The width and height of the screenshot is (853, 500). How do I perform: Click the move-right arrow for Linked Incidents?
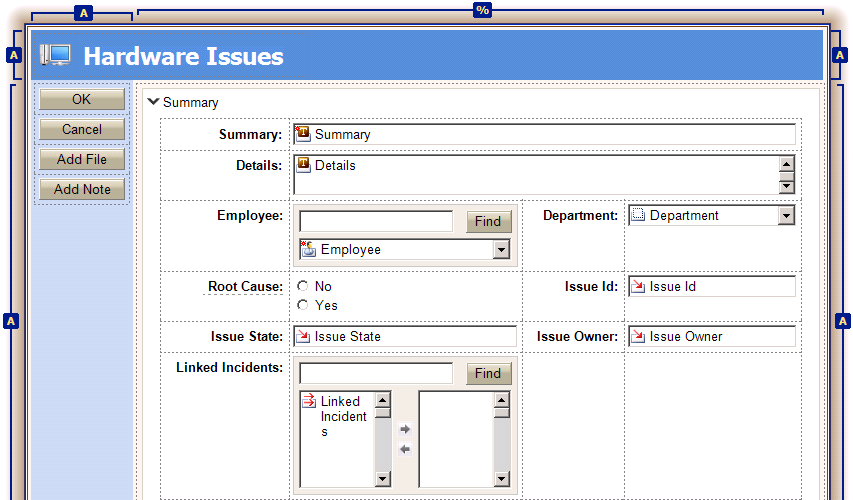(x=405, y=429)
